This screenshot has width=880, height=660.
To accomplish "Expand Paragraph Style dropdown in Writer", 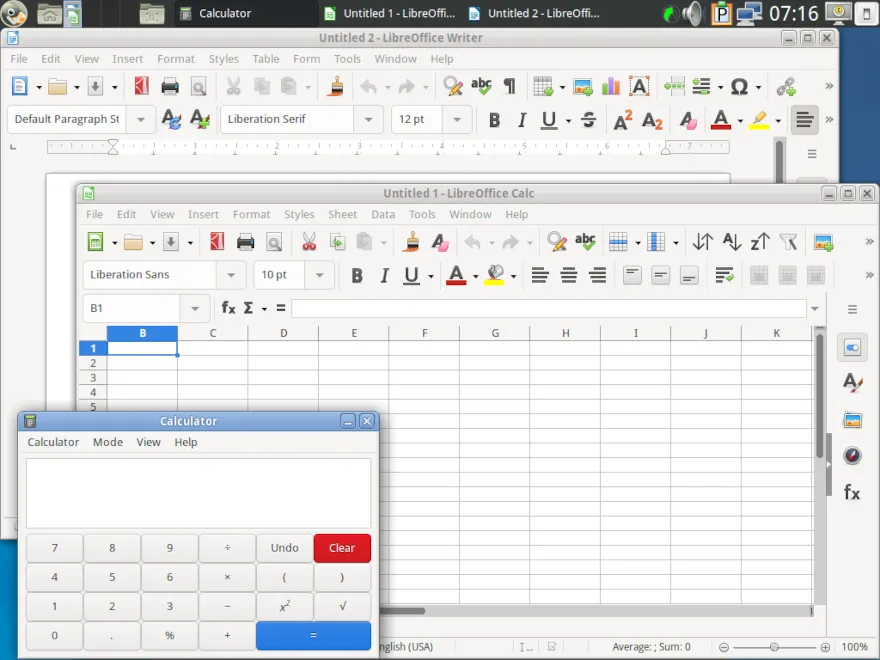I will (140, 120).
